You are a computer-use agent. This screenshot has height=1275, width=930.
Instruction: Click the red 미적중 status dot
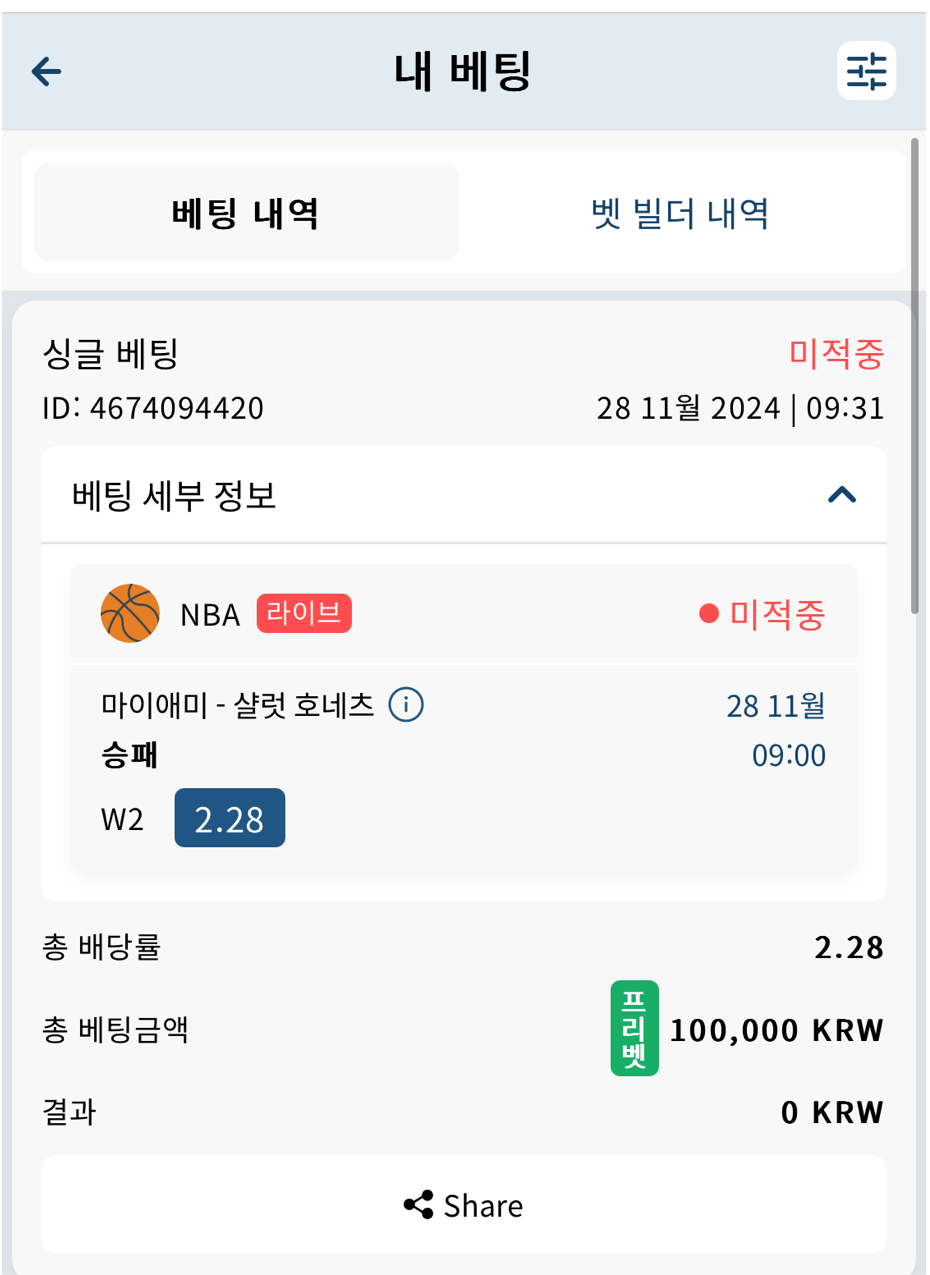coord(709,614)
